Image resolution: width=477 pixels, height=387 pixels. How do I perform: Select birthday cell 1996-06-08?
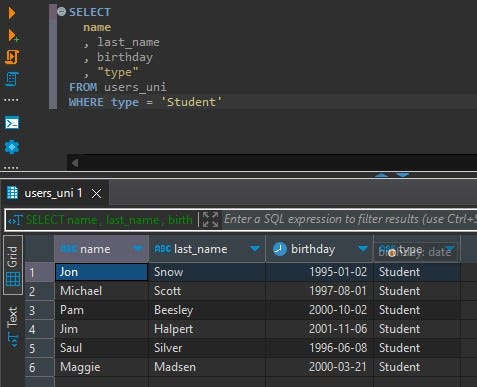[x=319, y=348]
